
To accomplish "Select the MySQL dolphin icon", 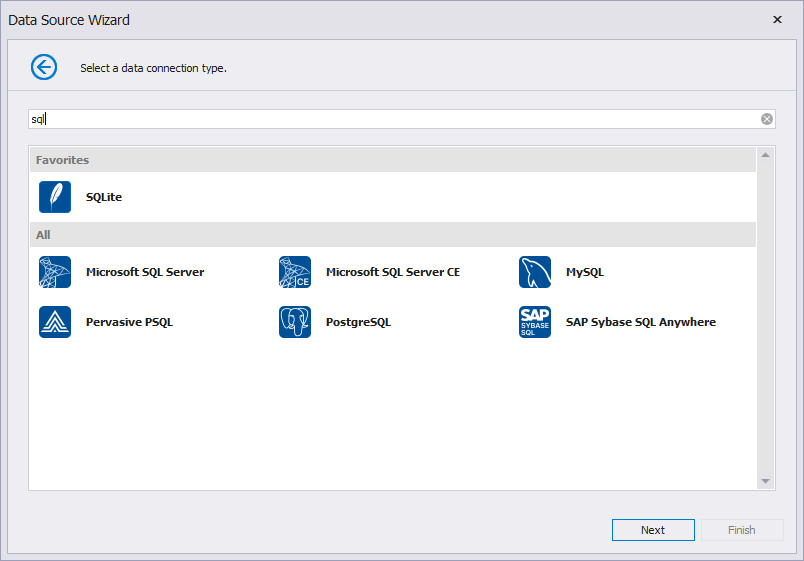I will [x=535, y=272].
